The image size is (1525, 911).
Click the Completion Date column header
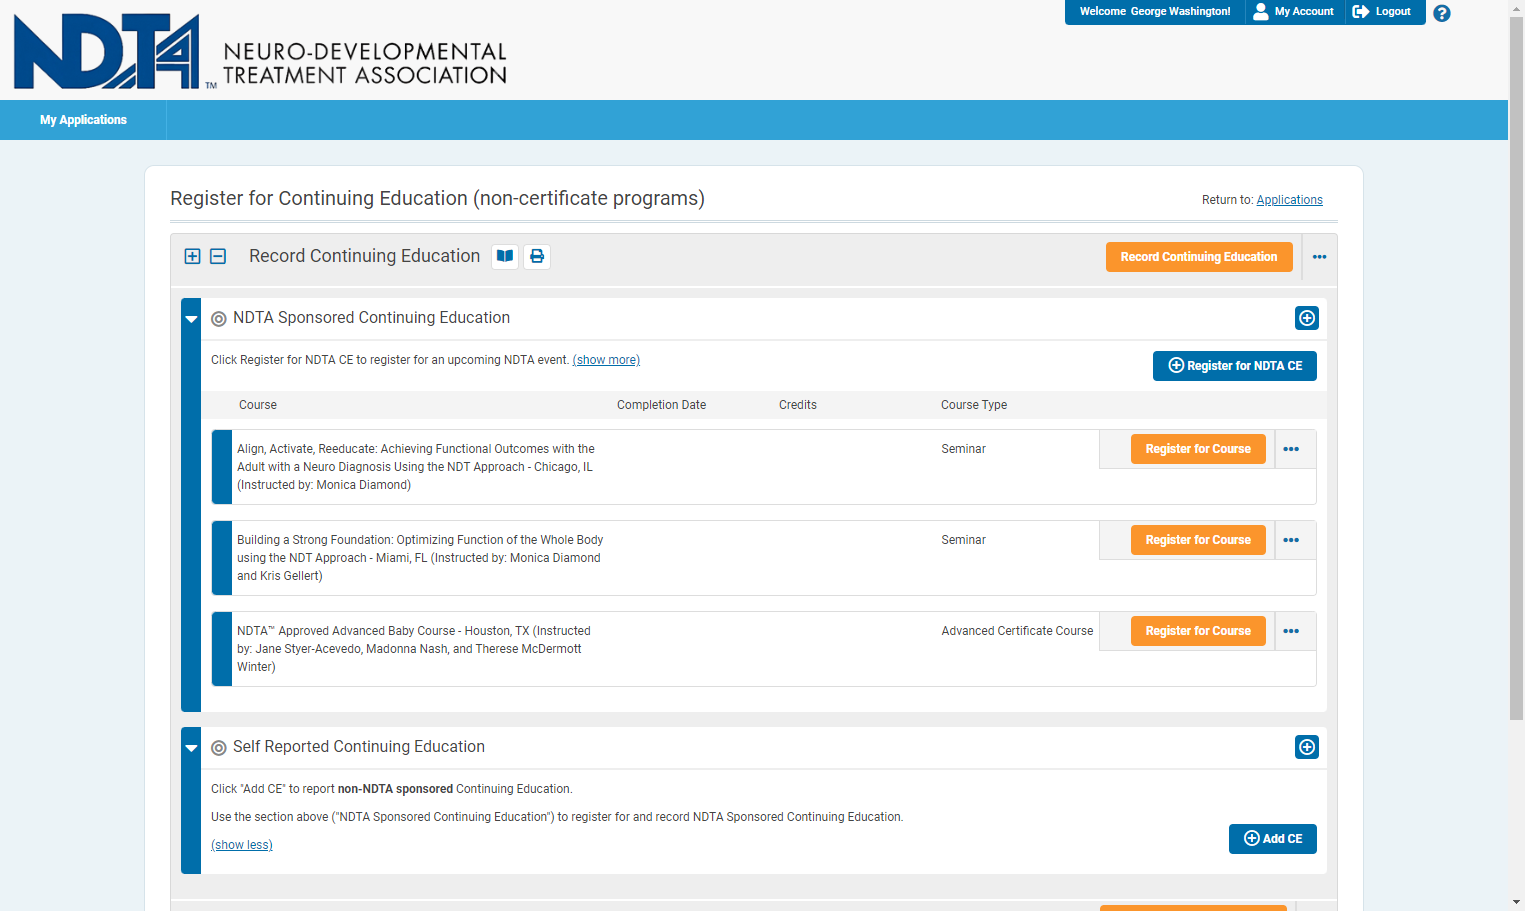click(661, 405)
